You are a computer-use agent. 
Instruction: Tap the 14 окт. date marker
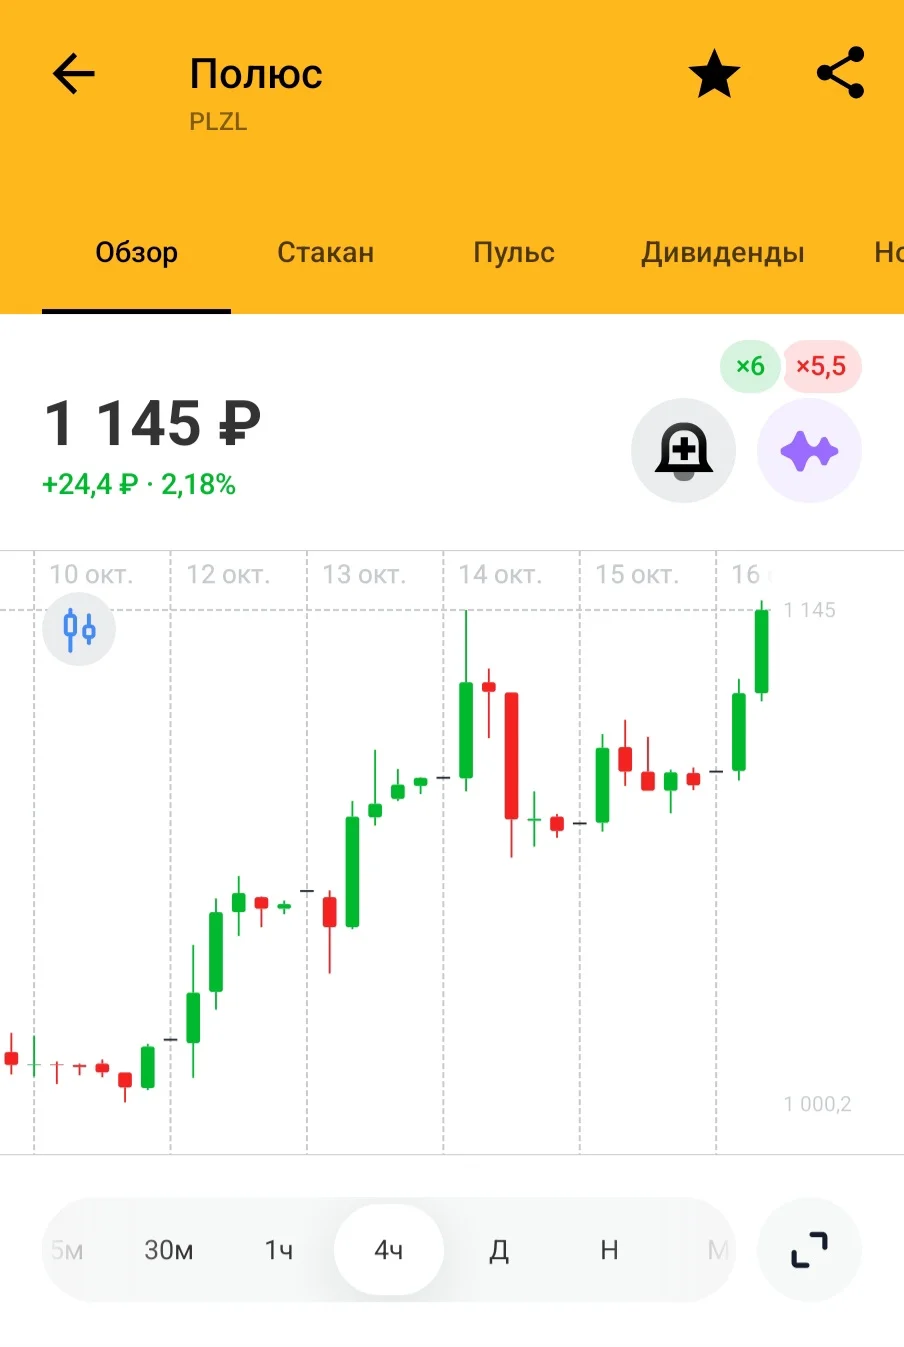500,575
